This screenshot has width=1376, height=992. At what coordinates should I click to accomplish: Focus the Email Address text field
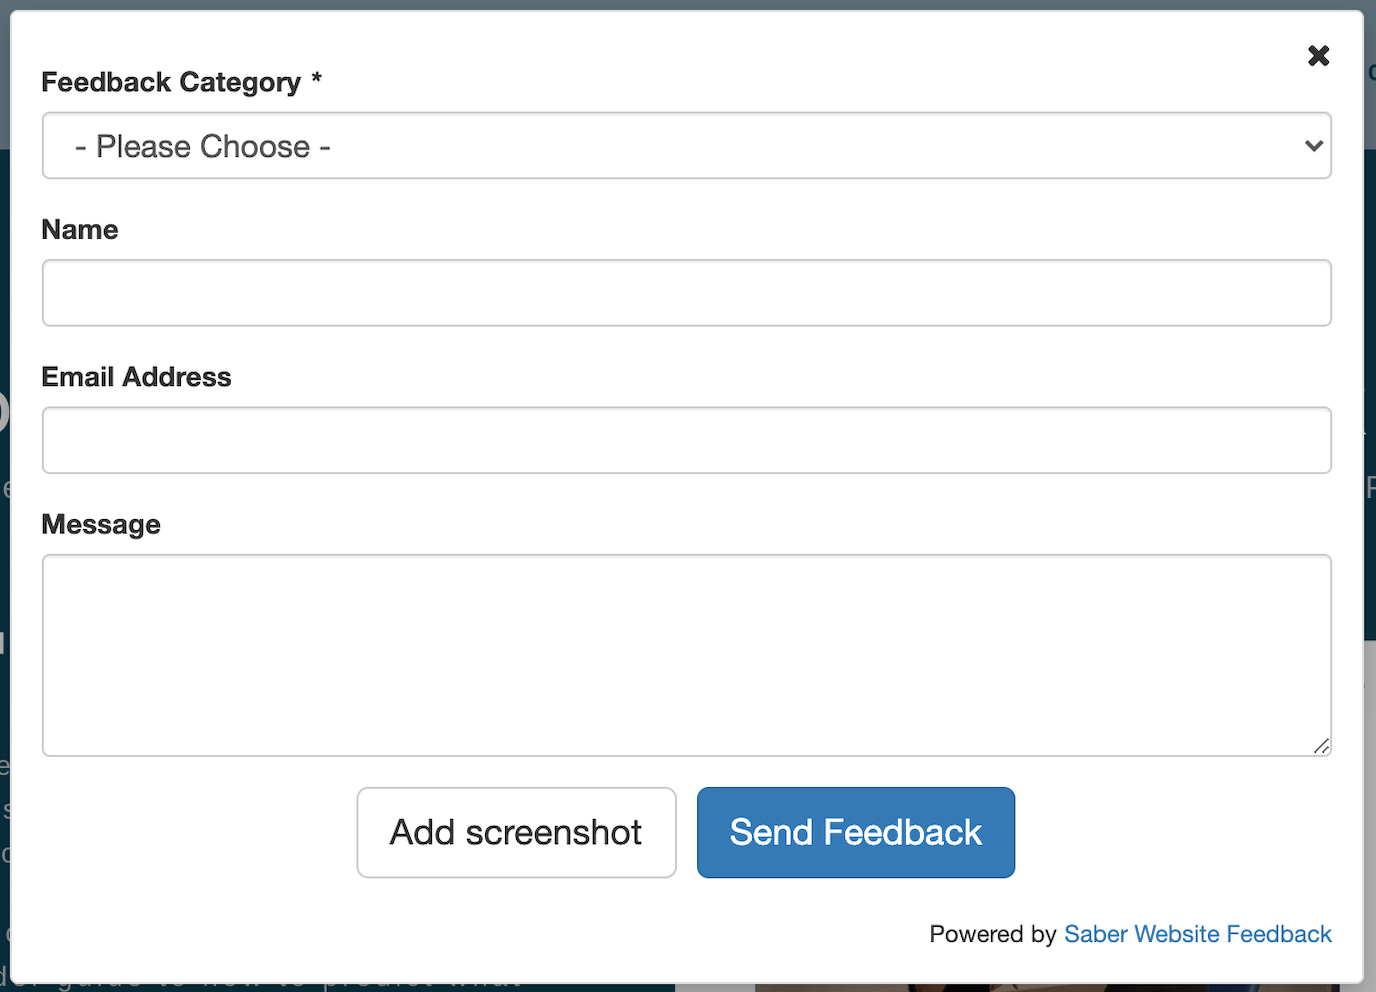(x=686, y=440)
